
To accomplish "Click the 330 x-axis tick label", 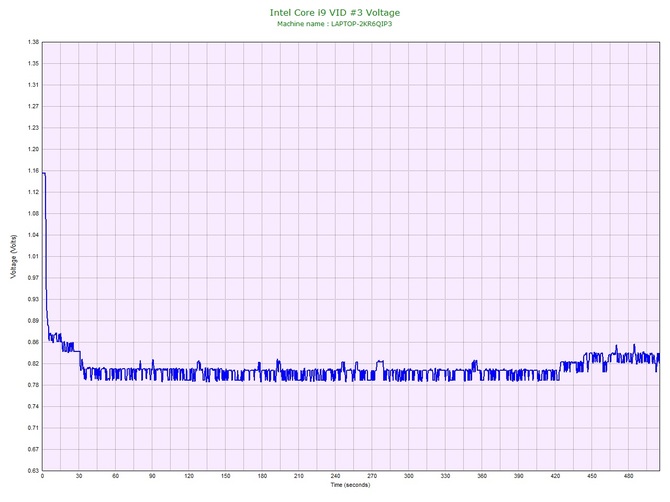I will pyautogui.click(x=445, y=476).
